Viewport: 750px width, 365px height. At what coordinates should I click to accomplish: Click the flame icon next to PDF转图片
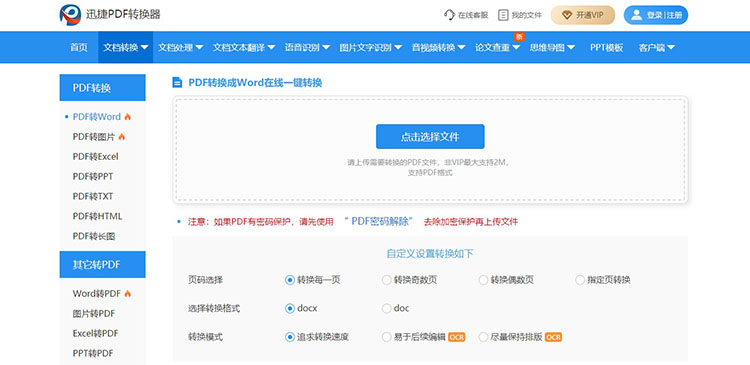[121, 137]
